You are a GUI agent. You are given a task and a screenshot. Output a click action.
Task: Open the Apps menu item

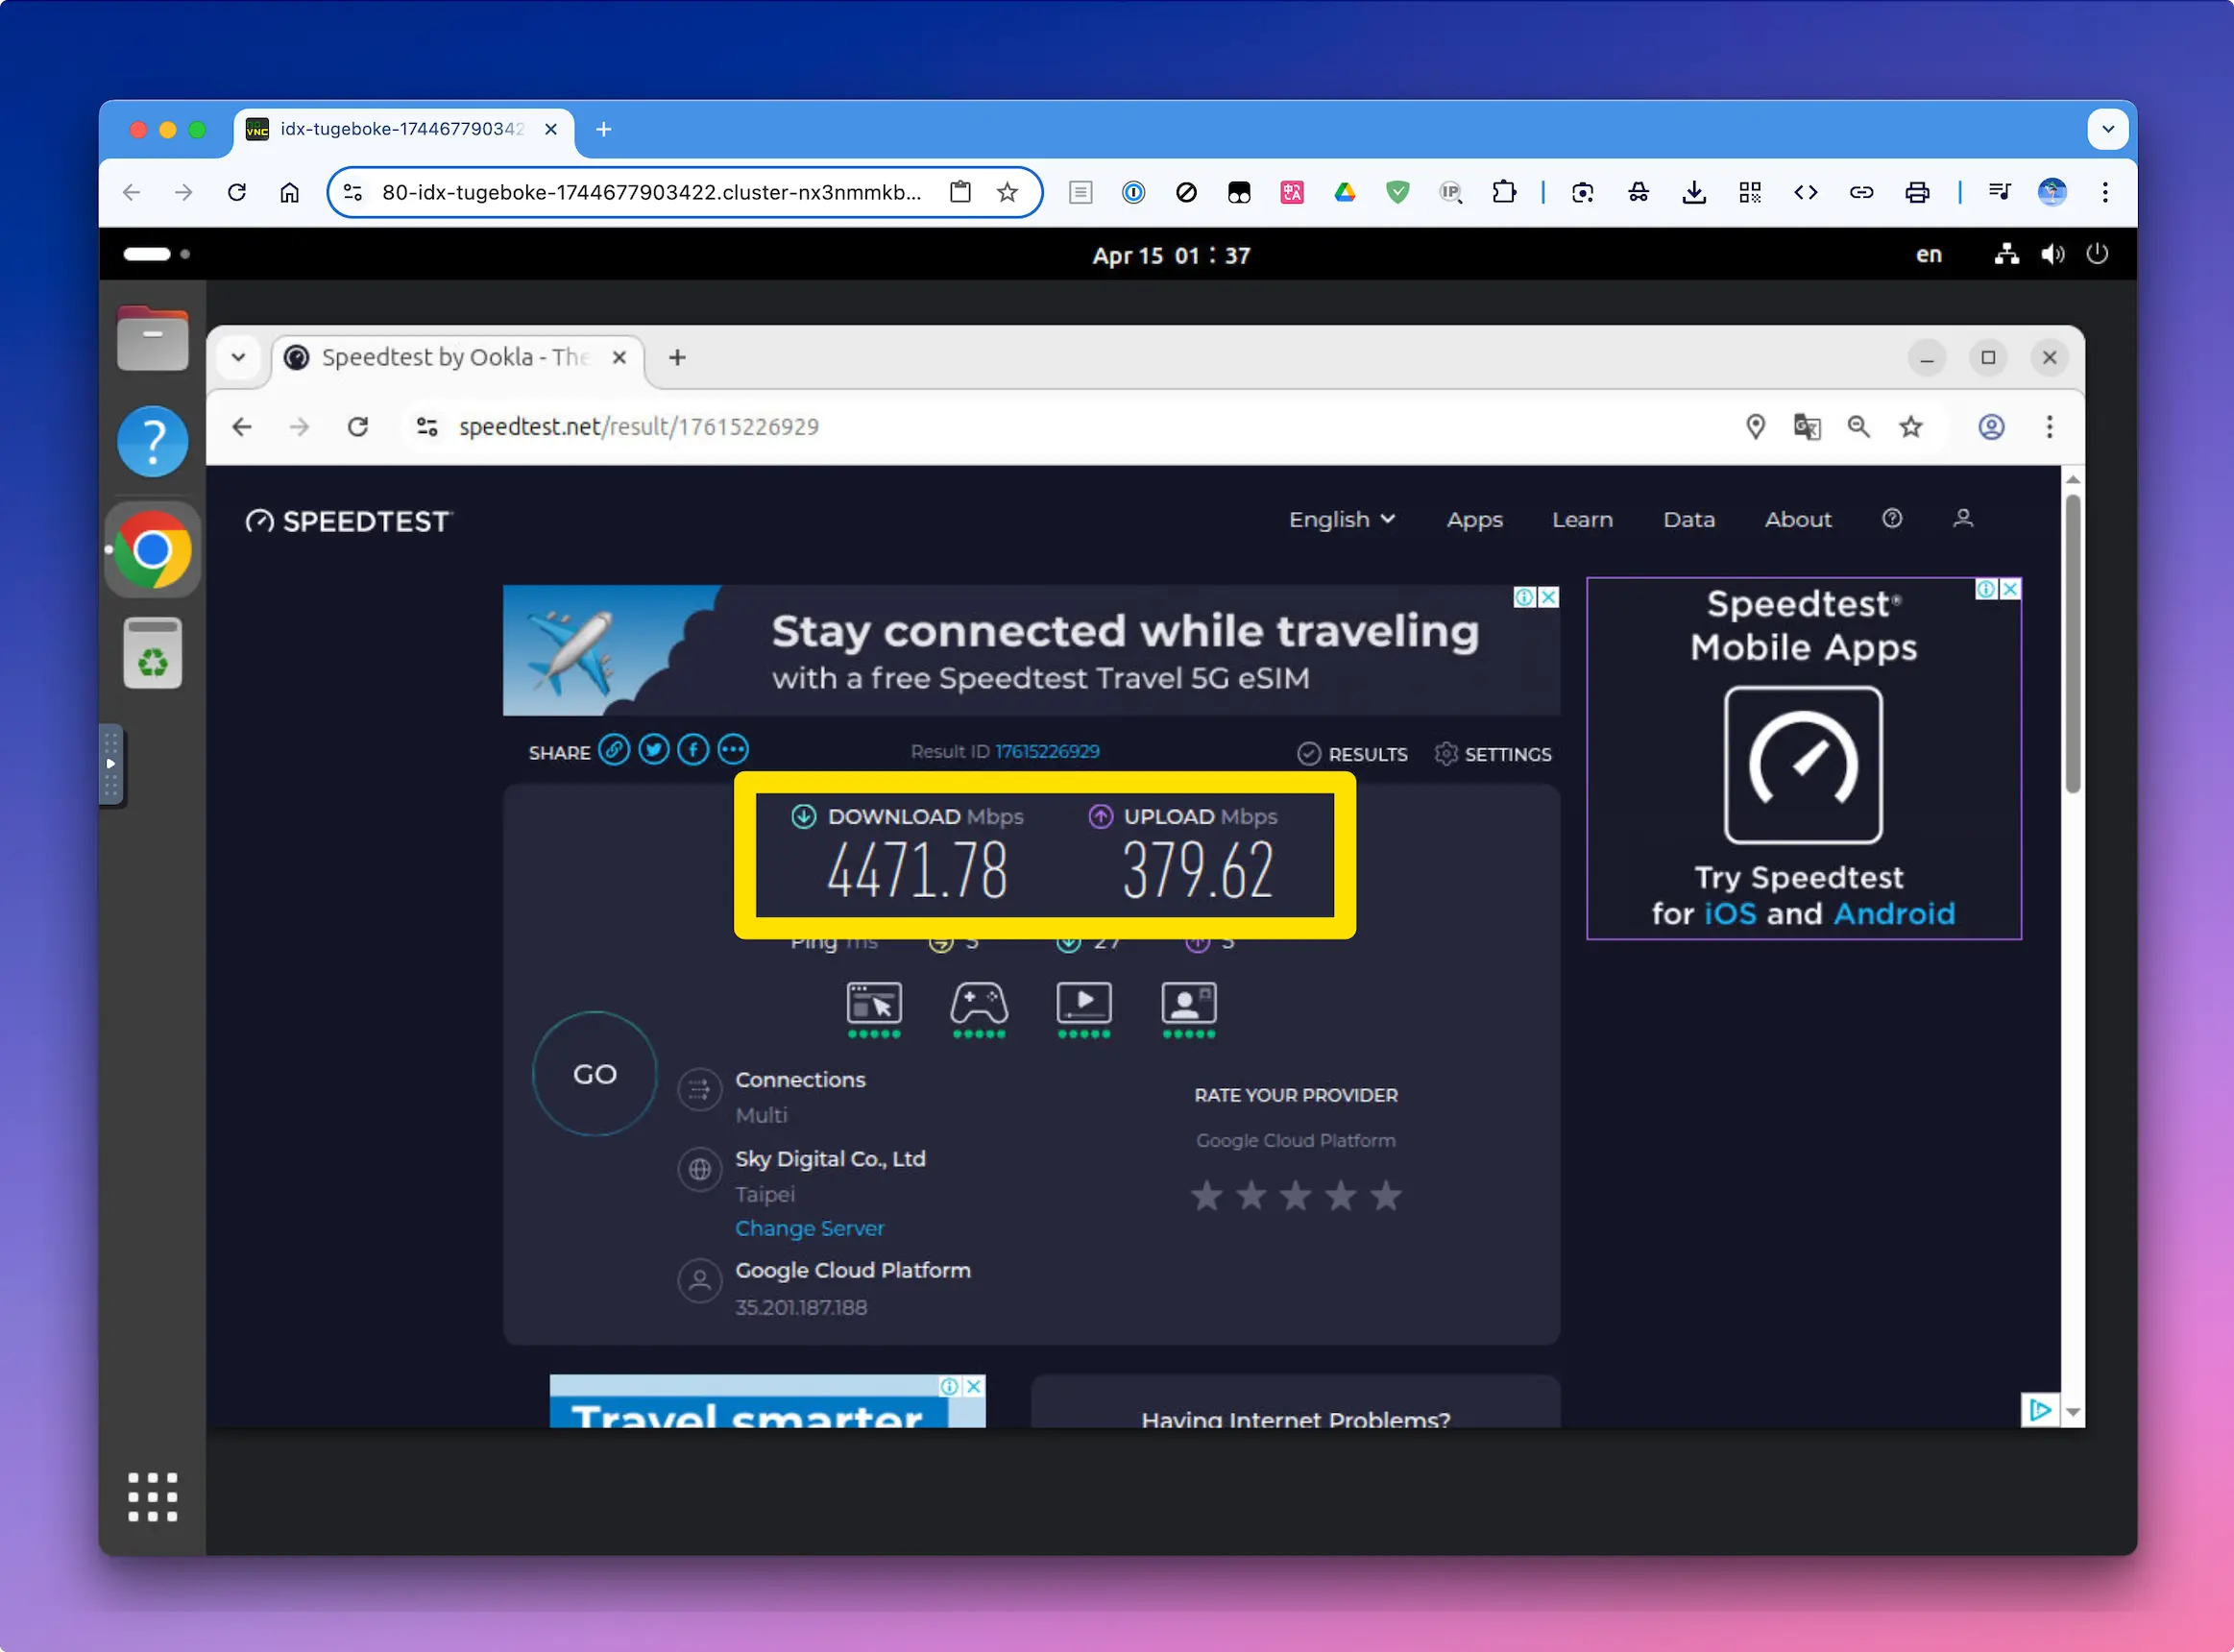coord(1474,519)
